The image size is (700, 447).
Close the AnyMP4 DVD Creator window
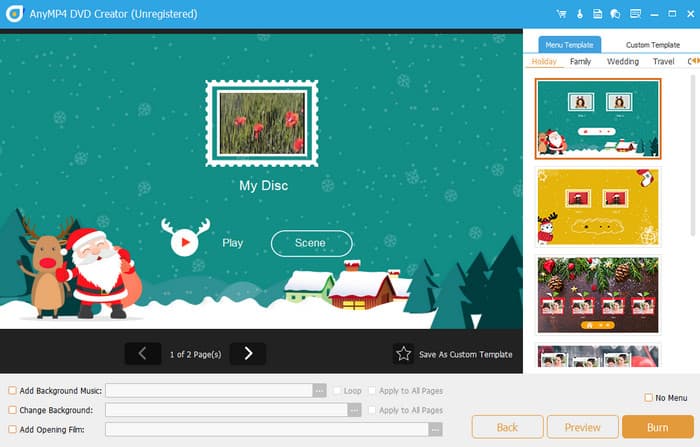point(690,14)
